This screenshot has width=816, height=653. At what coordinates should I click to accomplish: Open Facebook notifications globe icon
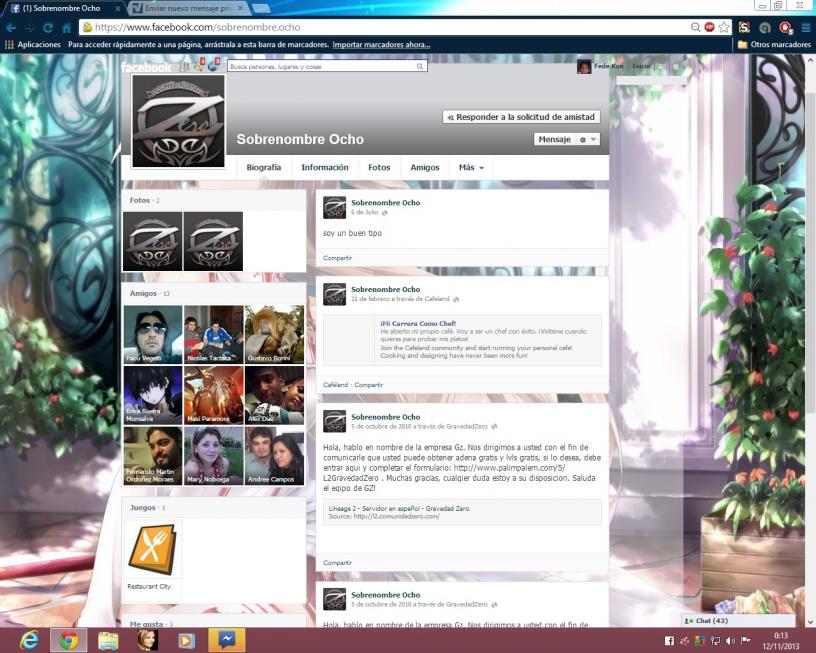213,66
